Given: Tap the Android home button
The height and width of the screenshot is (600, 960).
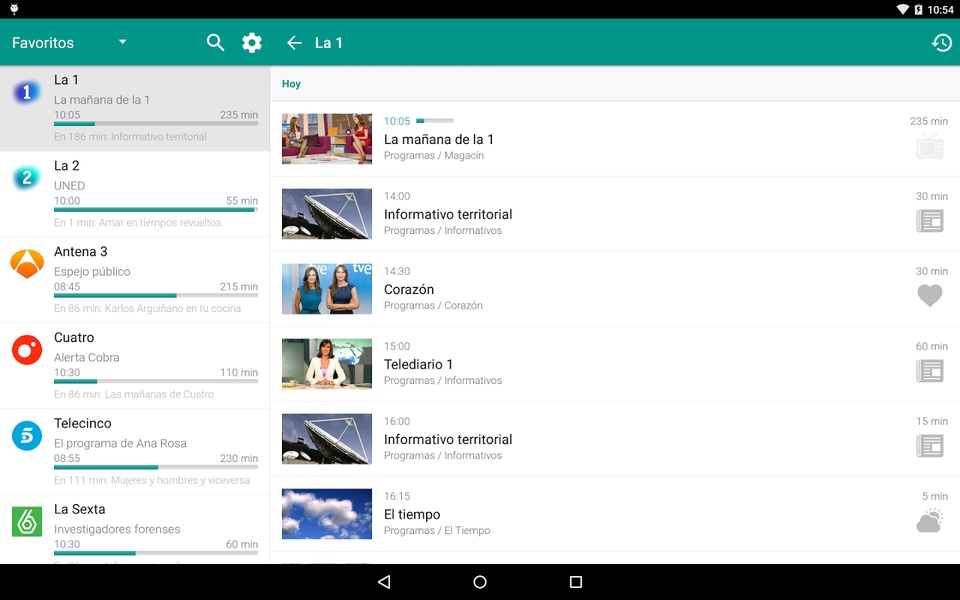Looking at the screenshot, I should point(480,582).
